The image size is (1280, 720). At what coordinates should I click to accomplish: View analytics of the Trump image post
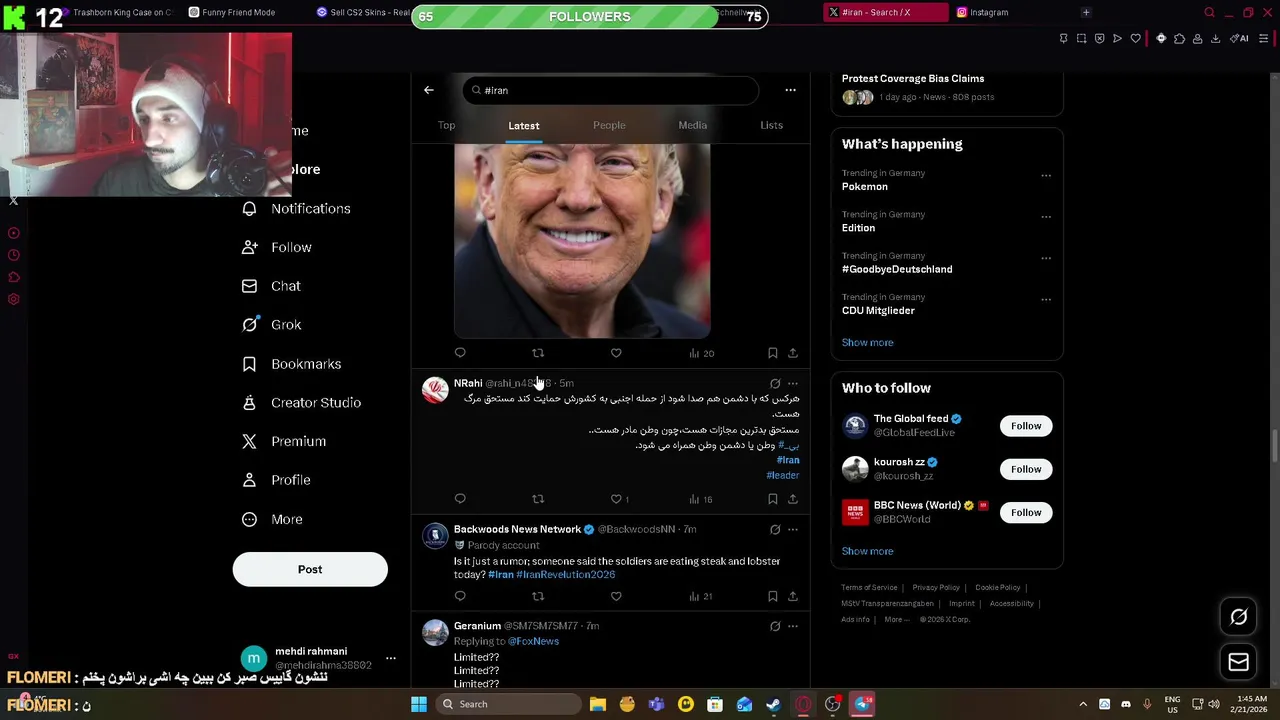[701, 353]
